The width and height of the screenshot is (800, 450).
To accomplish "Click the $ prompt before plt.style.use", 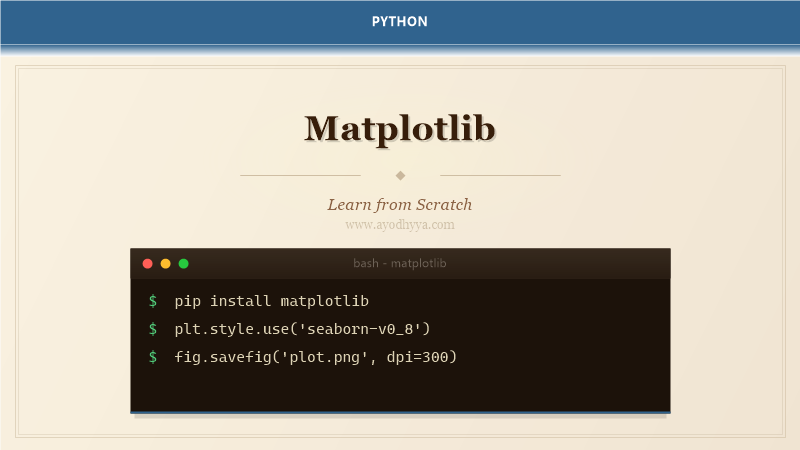I will click(x=153, y=329).
